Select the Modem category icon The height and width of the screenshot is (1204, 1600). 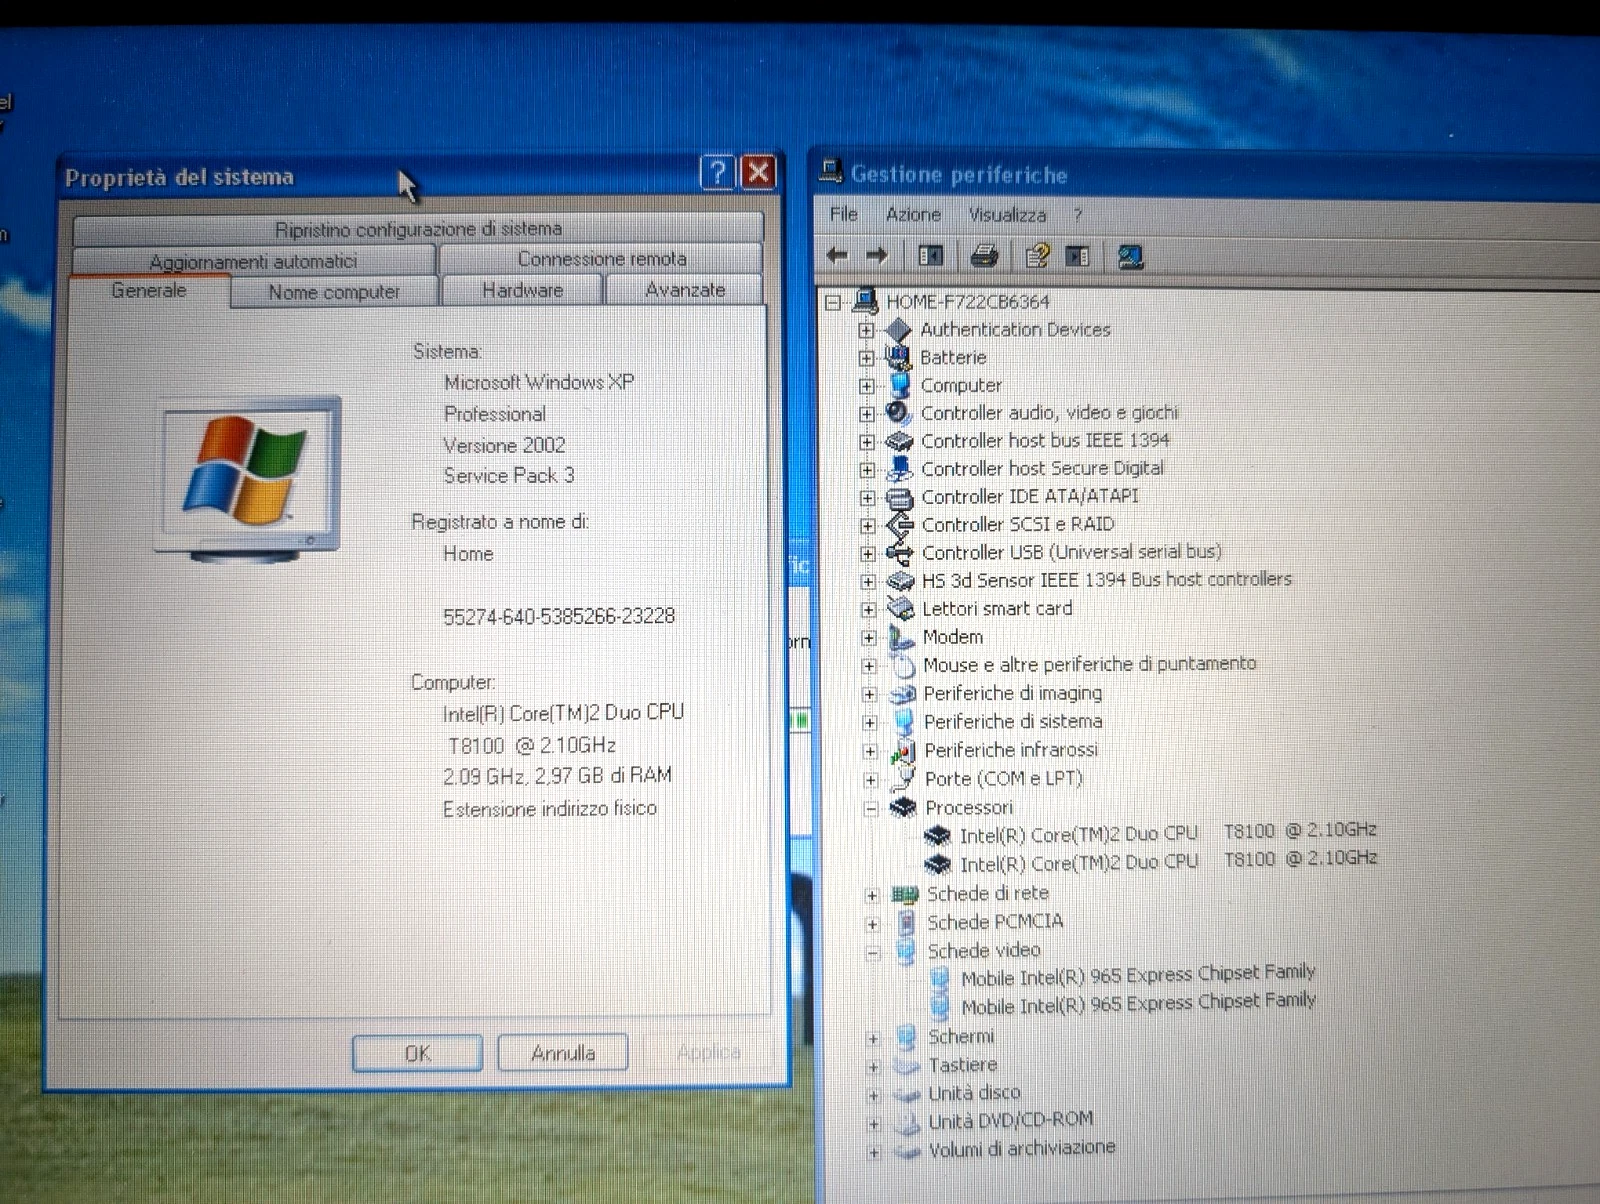coord(902,637)
